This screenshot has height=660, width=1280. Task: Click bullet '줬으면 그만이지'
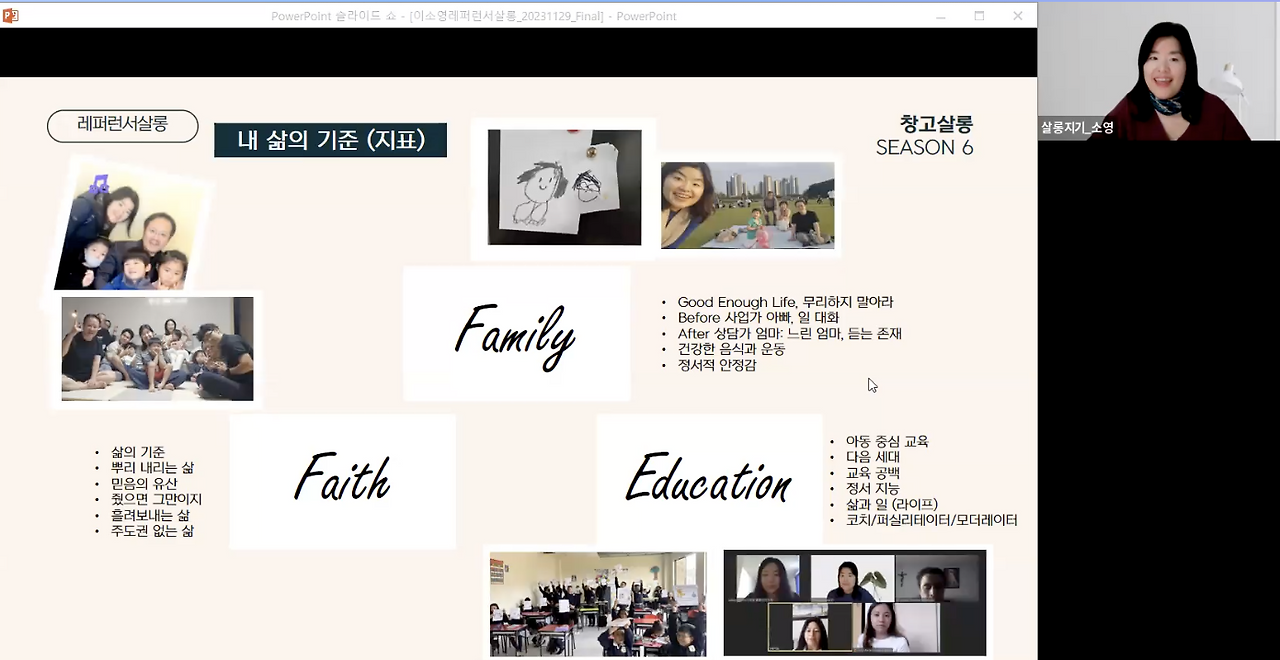pyautogui.click(x=156, y=499)
